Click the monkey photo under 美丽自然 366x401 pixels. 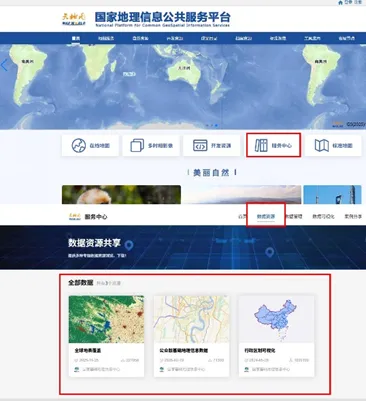click(x=121, y=195)
